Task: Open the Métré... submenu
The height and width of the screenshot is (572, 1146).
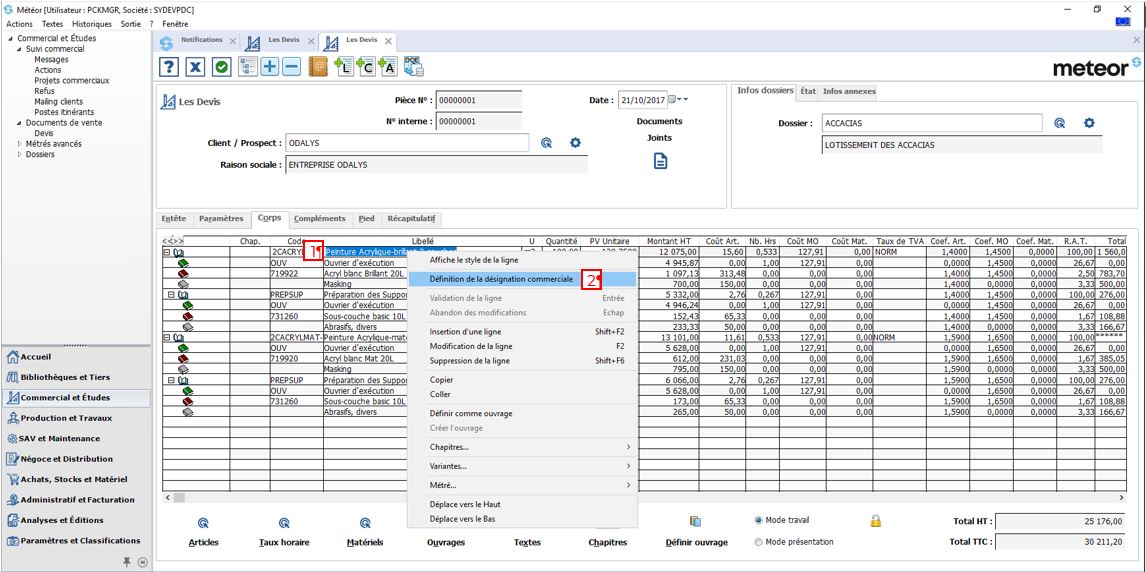Action: pyautogui.click(x=523, y=484)
